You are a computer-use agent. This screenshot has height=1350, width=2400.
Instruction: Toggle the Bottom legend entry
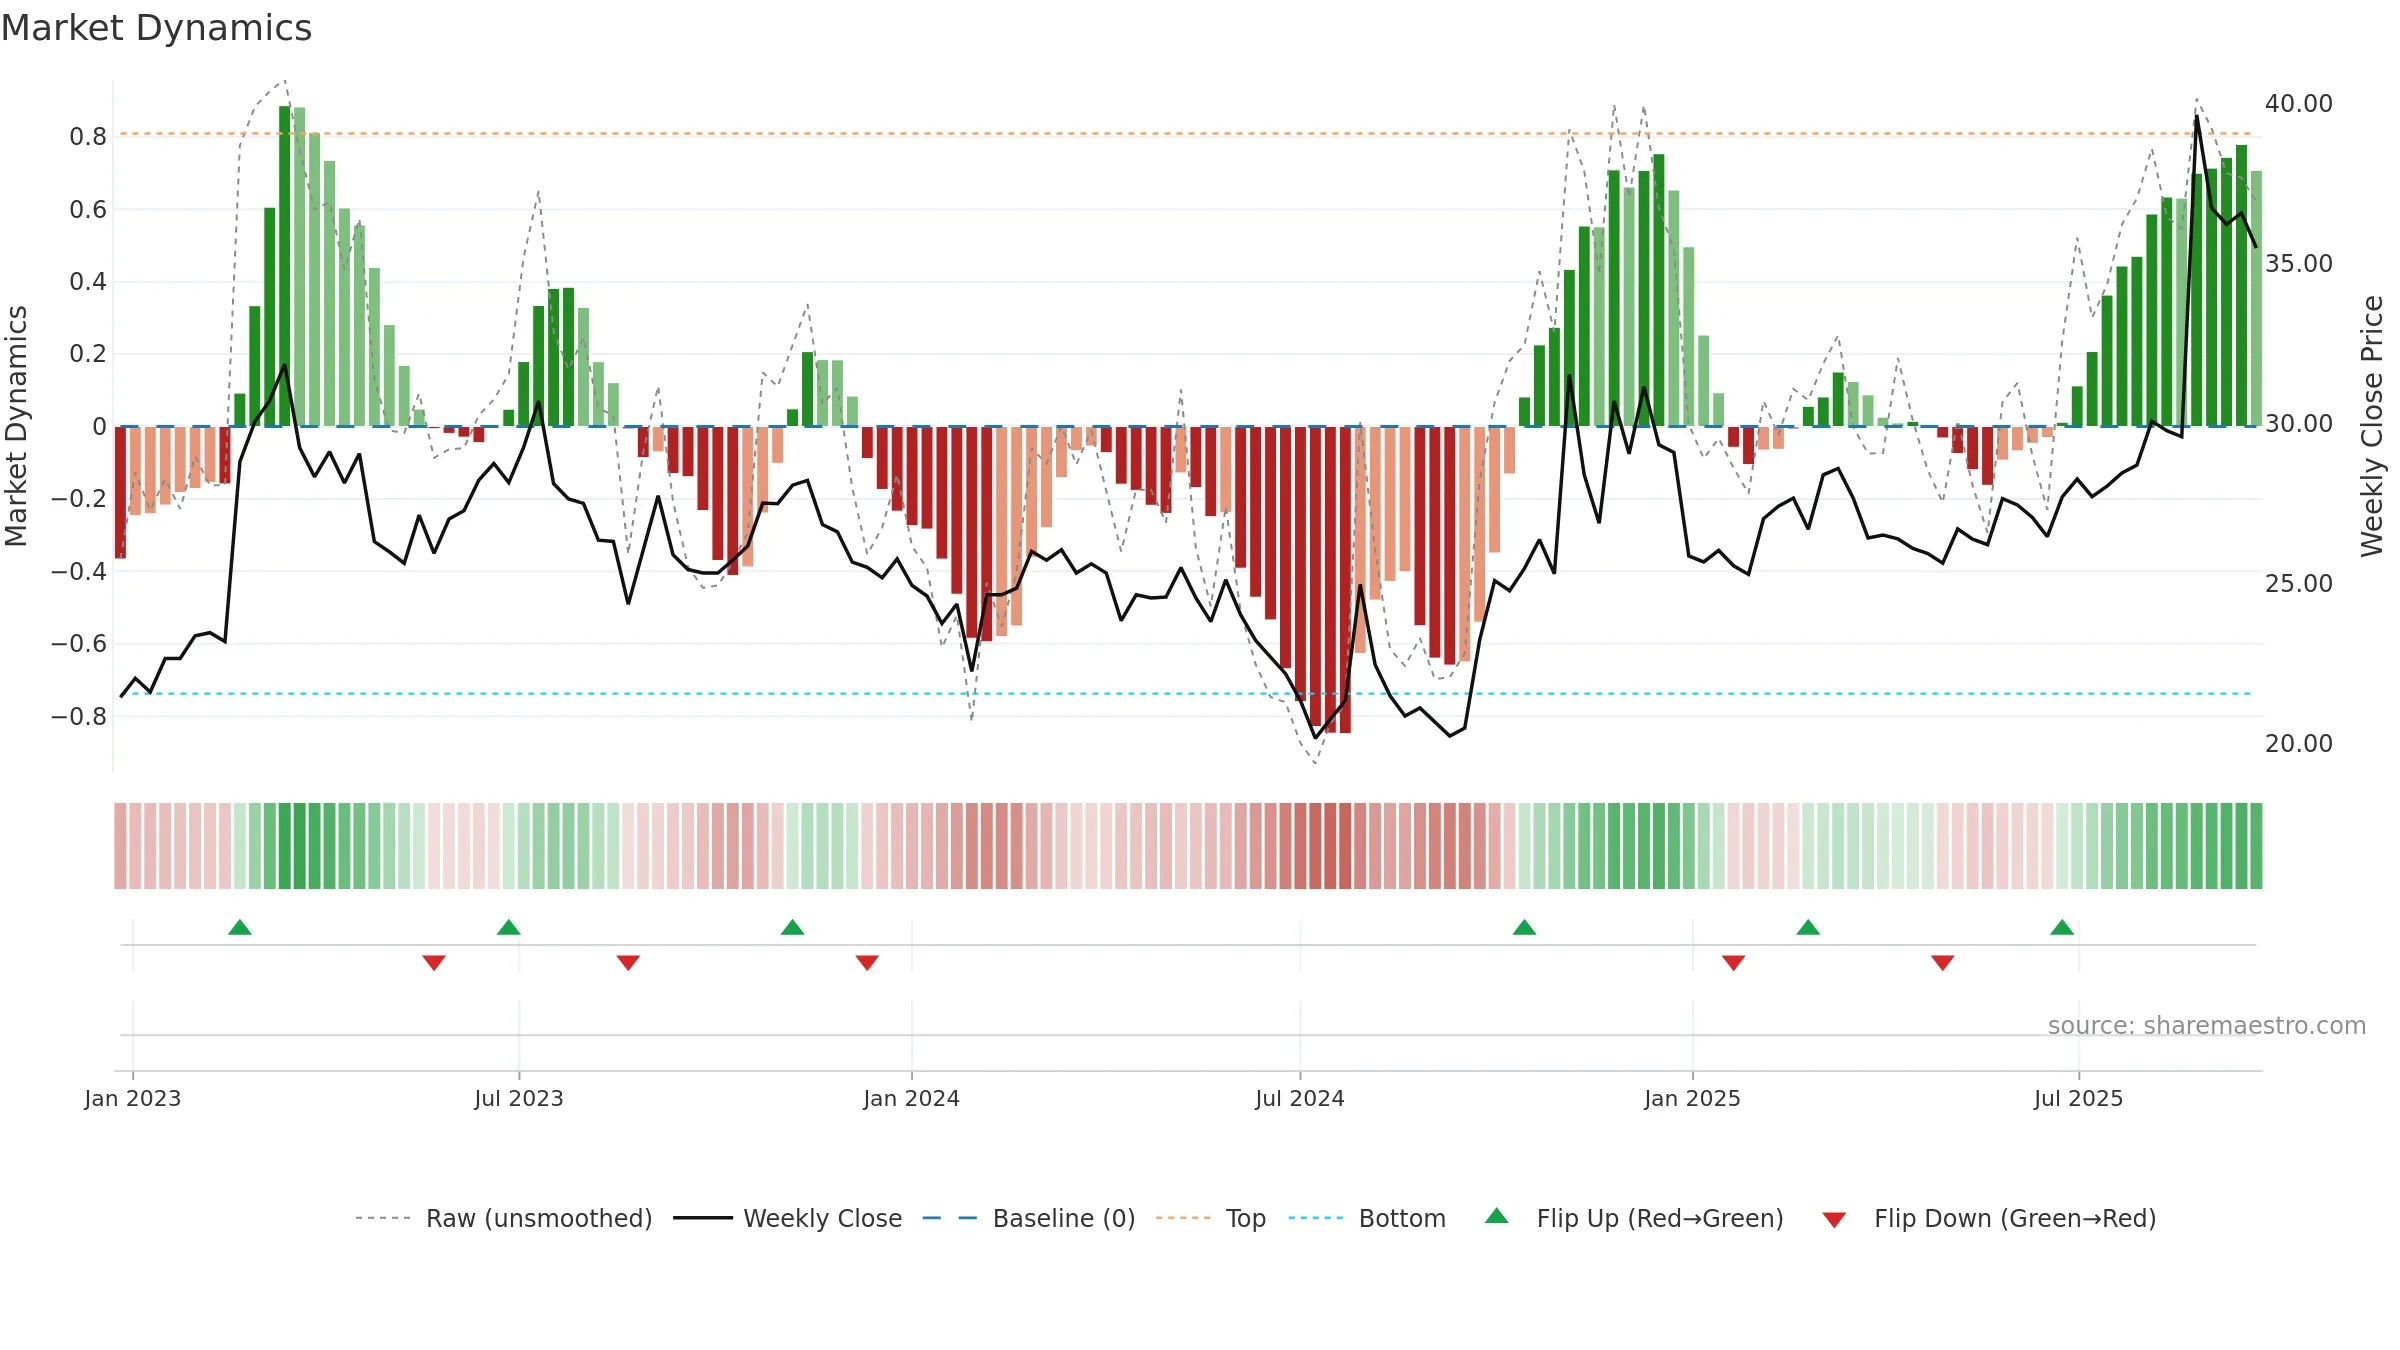[1367, 1218]
